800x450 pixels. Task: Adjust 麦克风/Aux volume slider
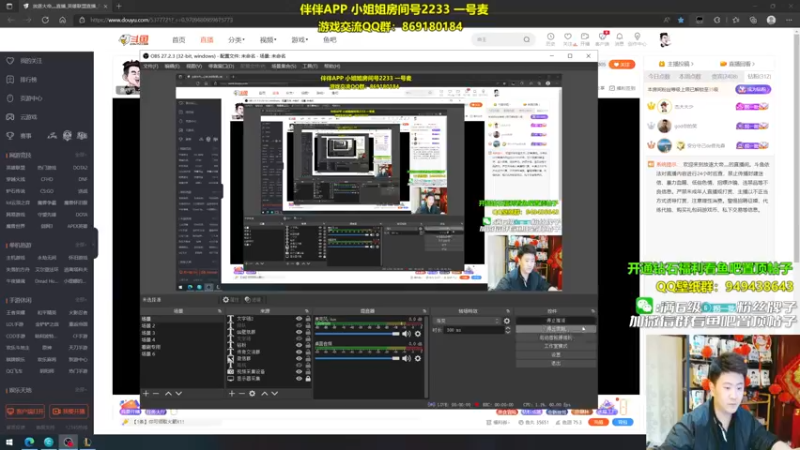click(x=357, y=334)
